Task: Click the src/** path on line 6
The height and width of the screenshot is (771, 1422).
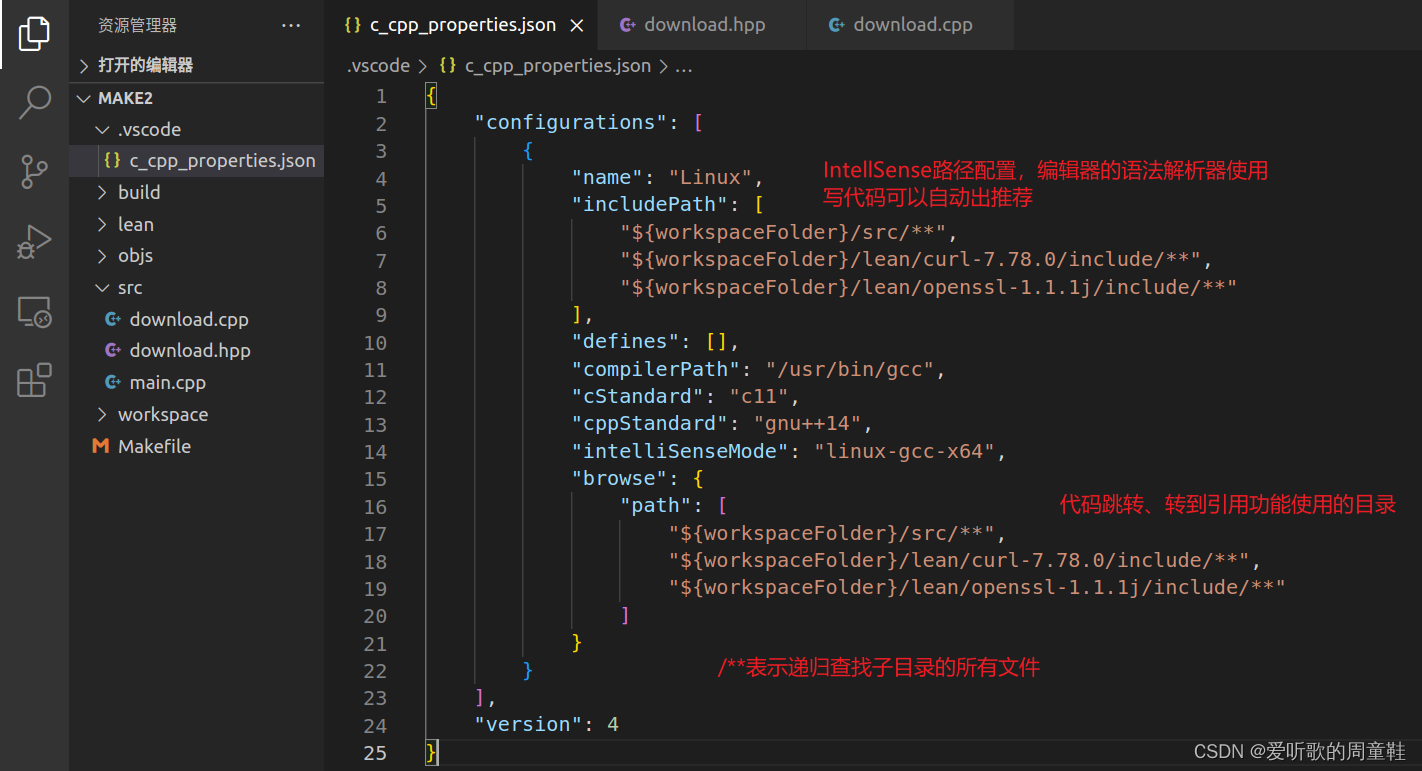Action: [783, 233]
